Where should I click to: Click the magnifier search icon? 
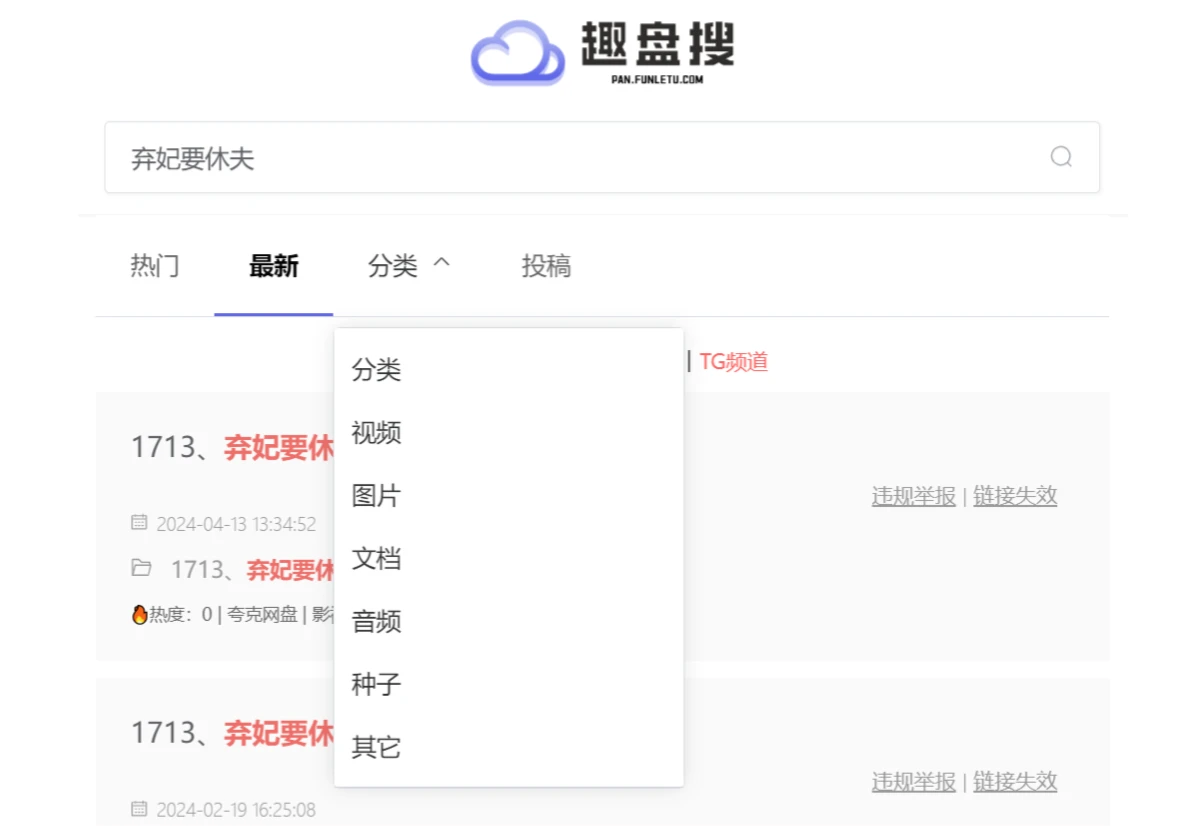[x=1061, y=157]
